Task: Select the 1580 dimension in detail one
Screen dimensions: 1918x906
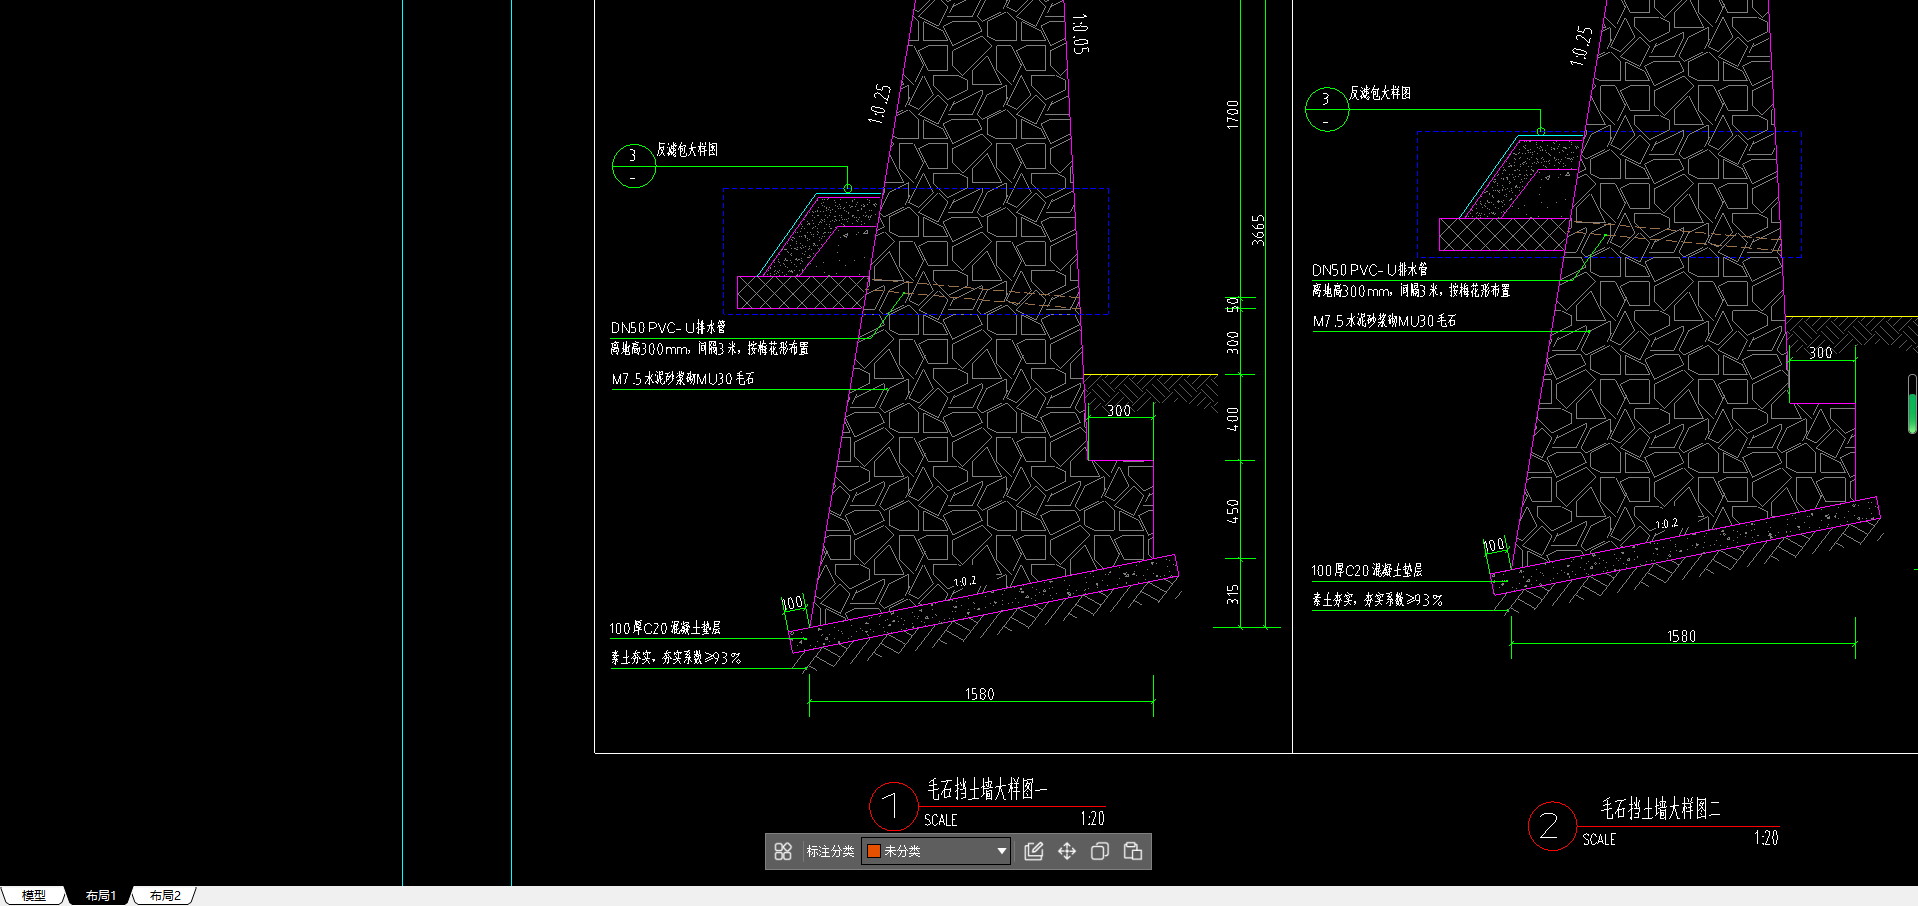Action: pos(980,694)
